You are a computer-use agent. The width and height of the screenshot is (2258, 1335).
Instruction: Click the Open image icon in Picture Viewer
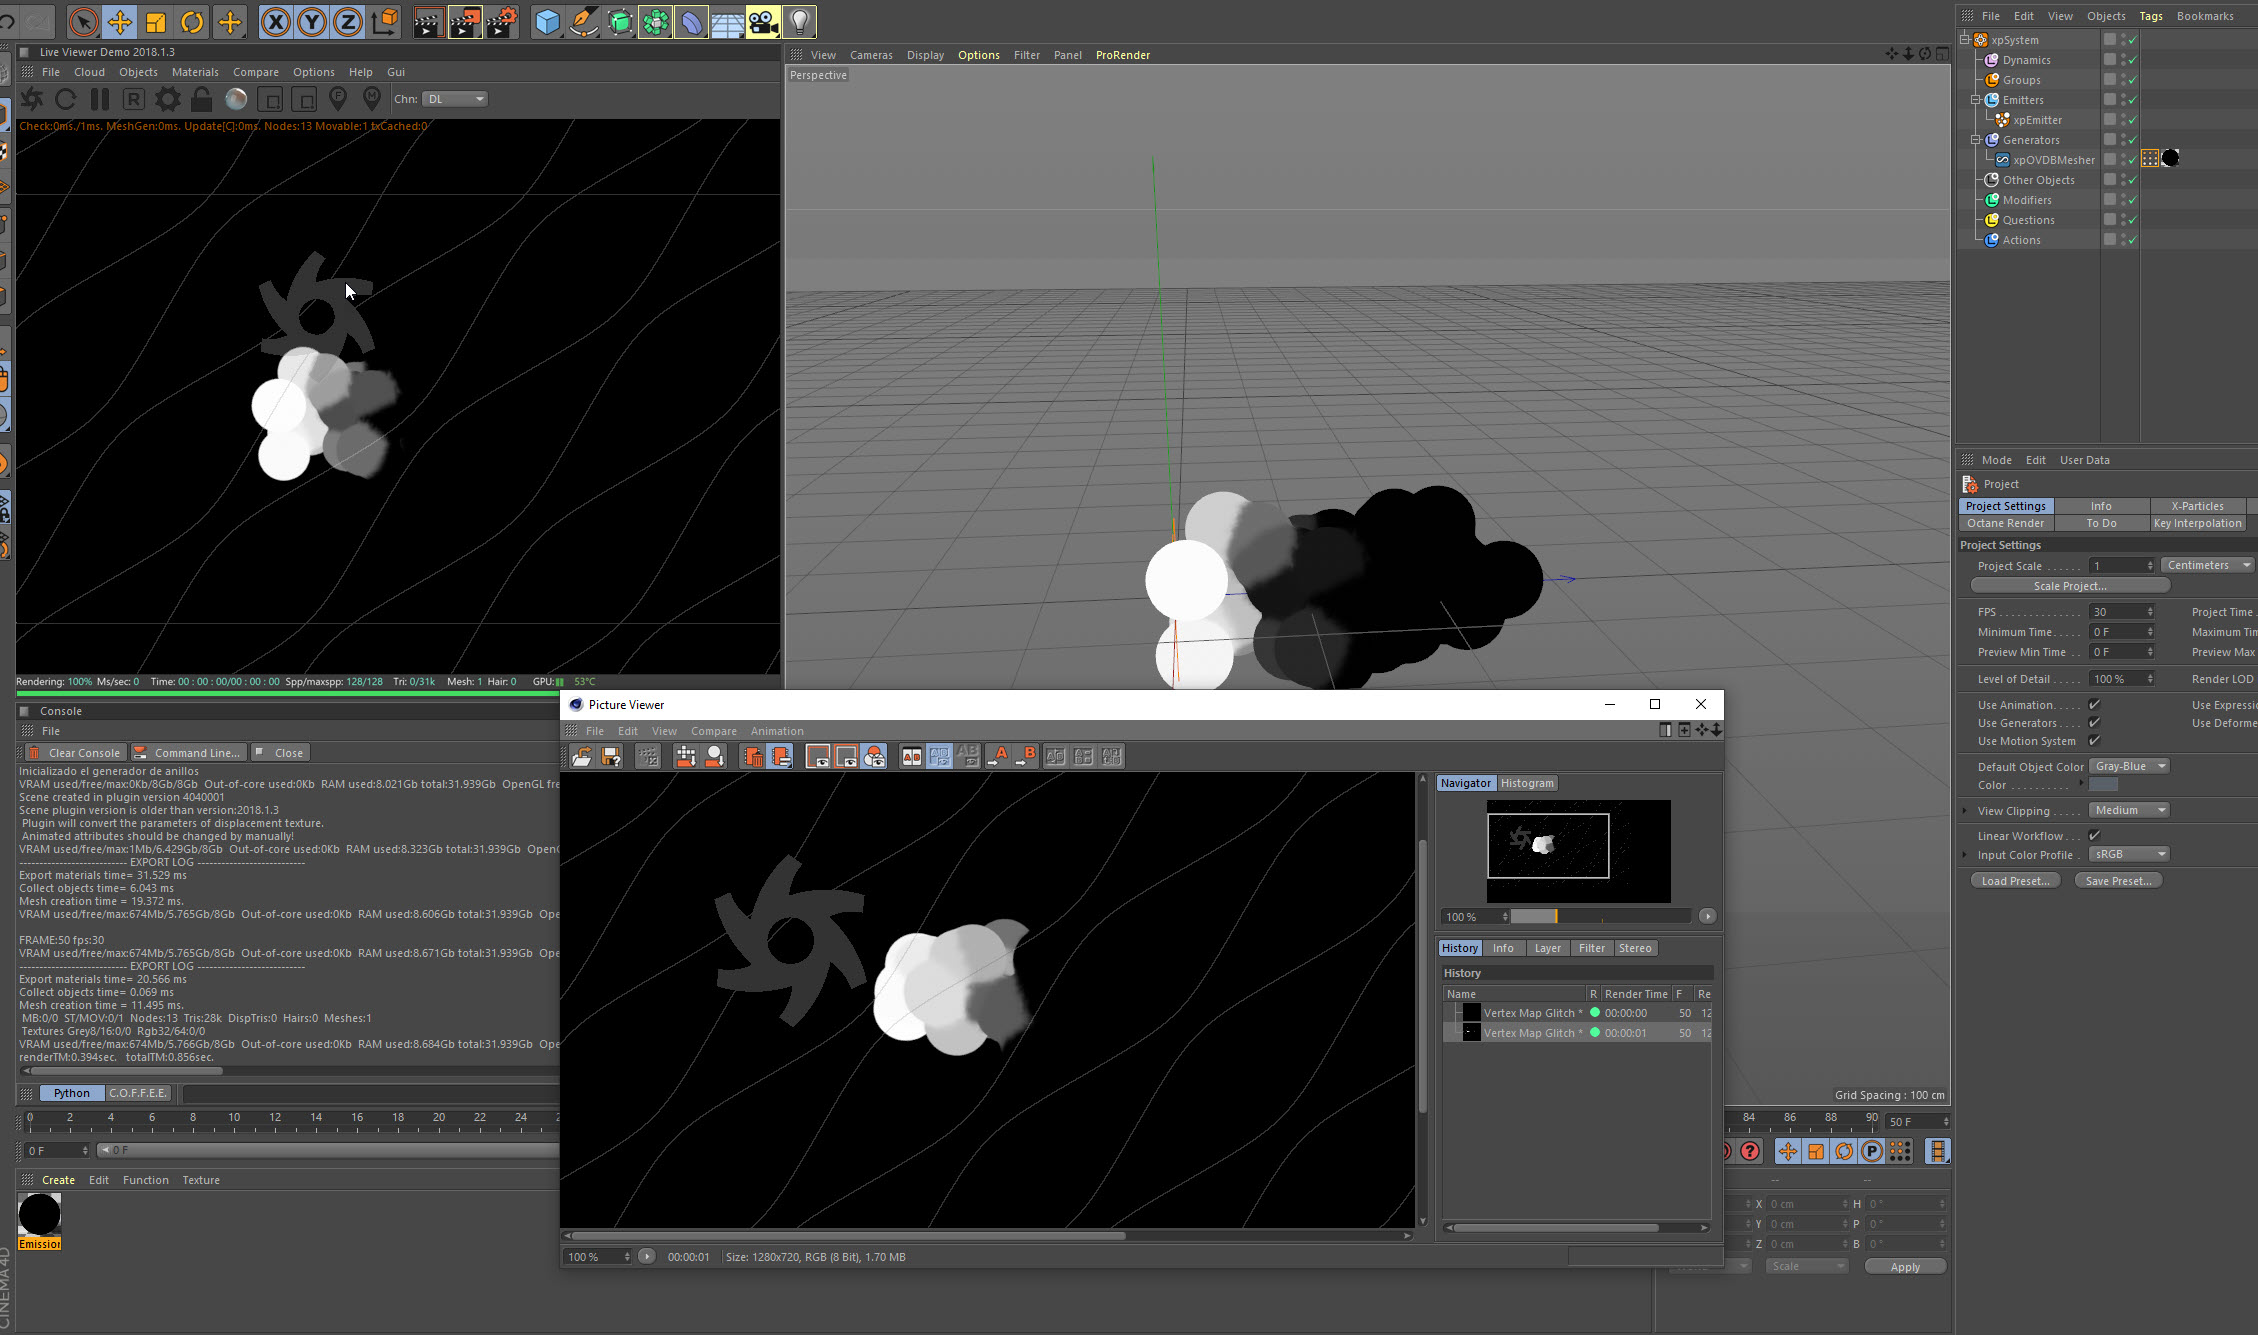click(582, 757)
